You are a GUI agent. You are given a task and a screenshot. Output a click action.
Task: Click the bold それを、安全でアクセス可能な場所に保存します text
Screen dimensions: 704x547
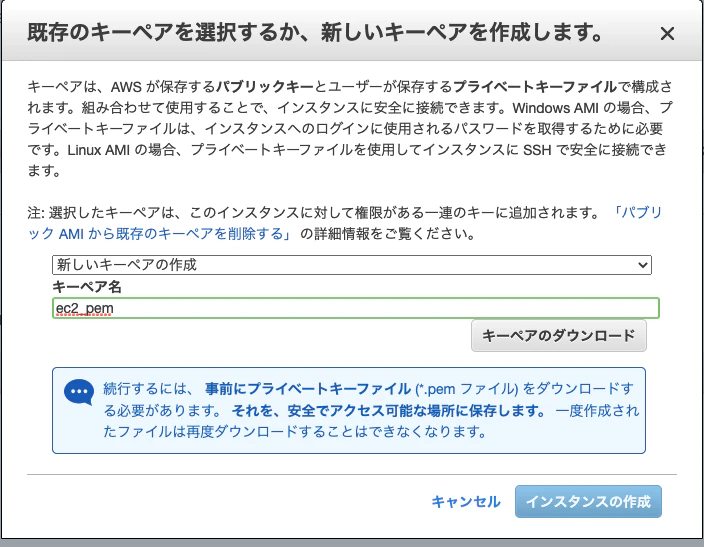(x=389, y=410)
